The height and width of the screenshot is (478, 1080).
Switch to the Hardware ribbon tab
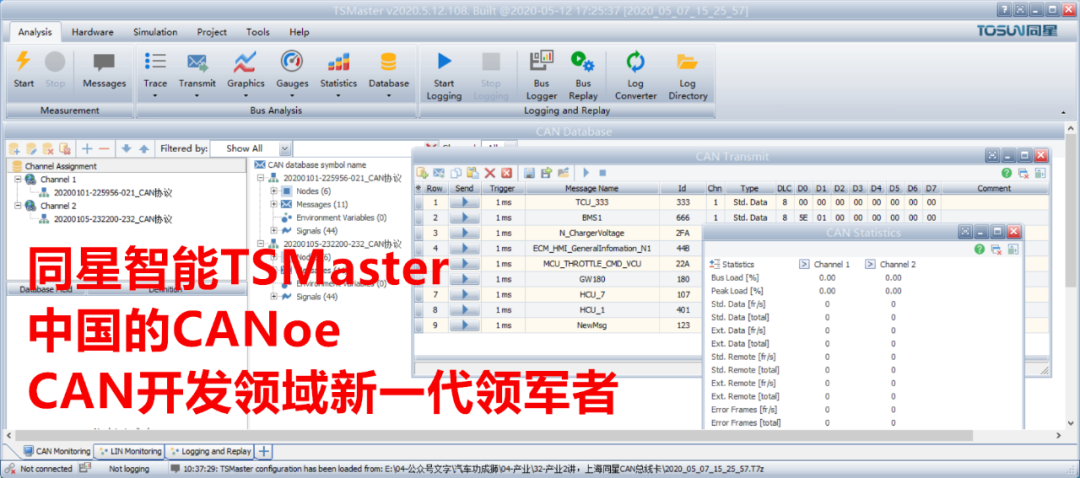point(92,32)
